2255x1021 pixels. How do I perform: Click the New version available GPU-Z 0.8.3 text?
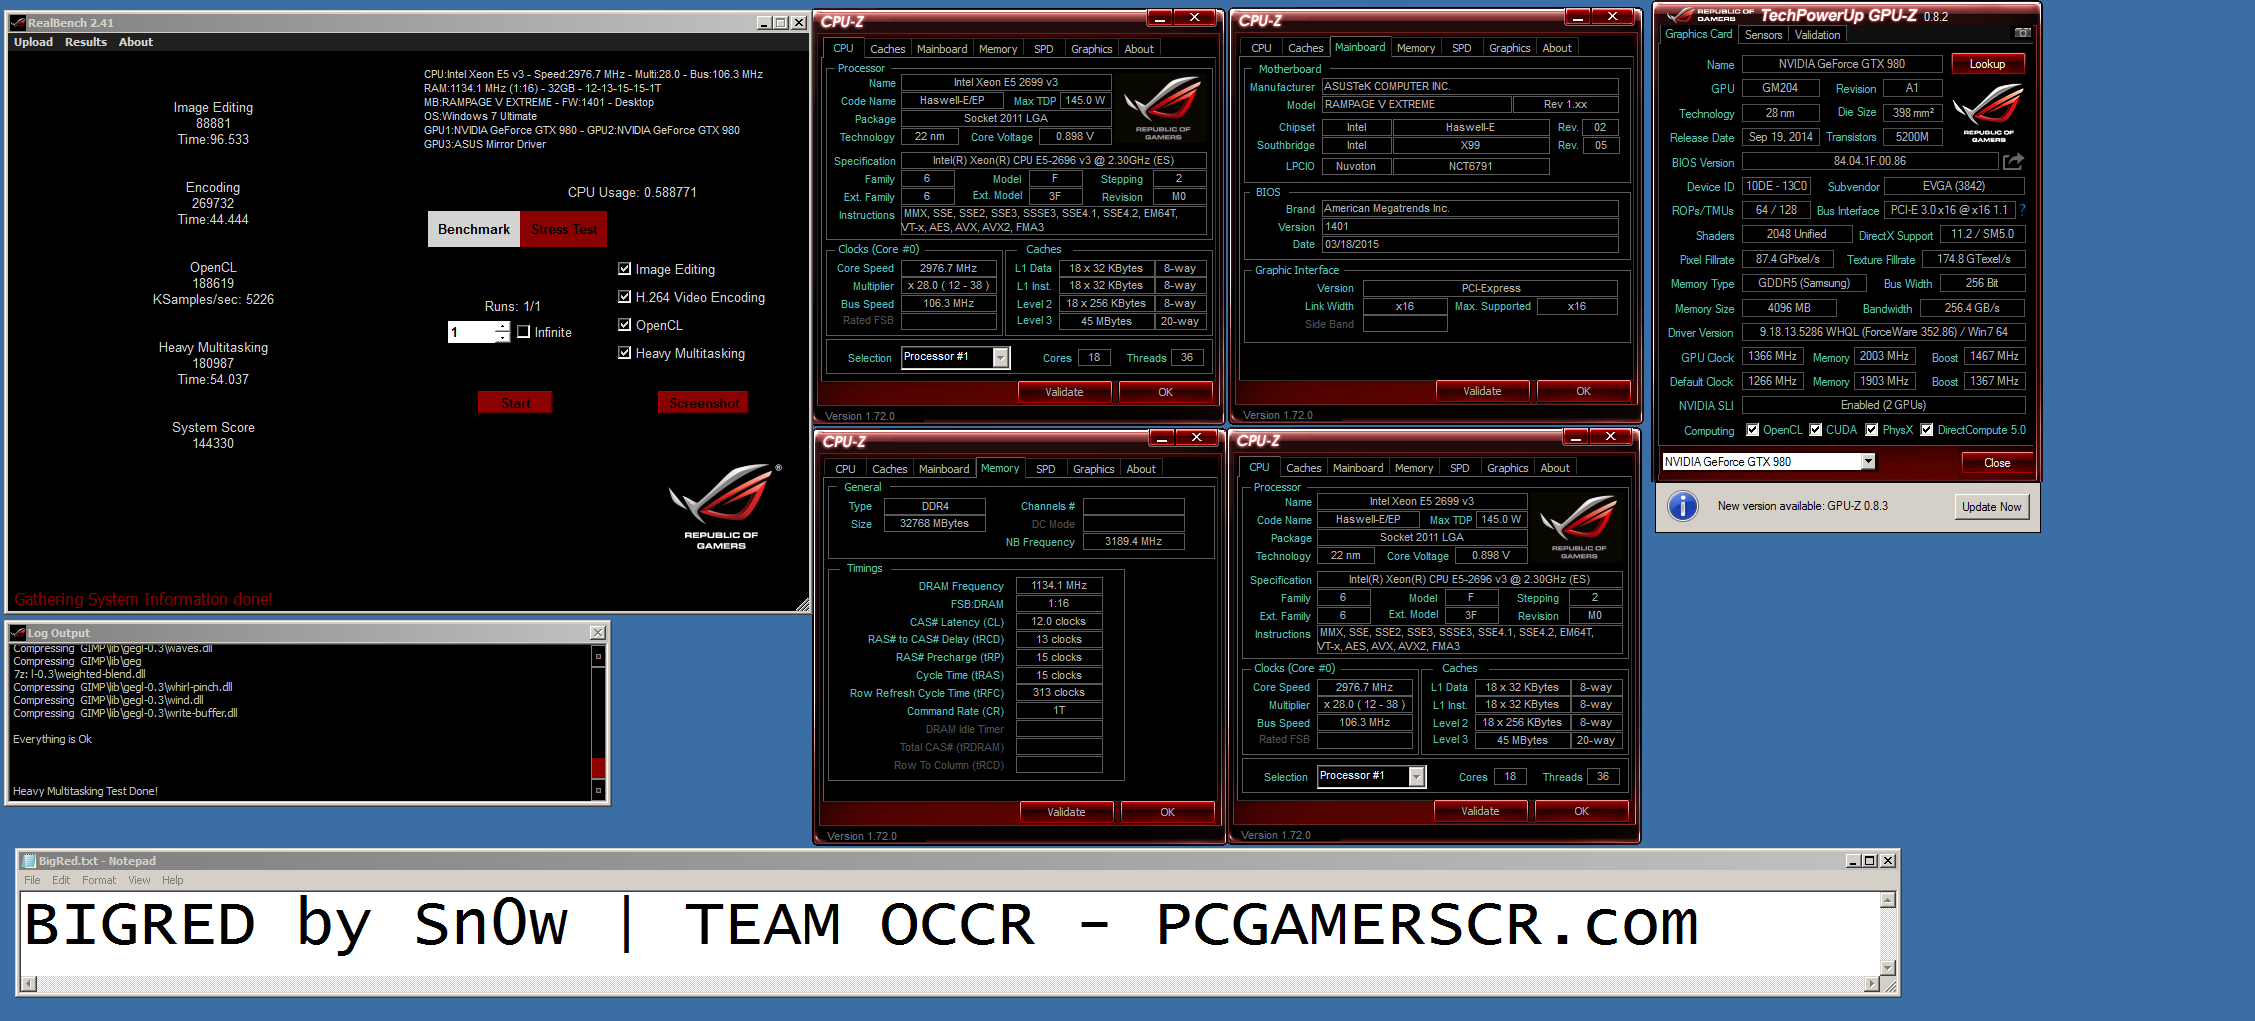pyautogui.click(x=1802, y=506)
